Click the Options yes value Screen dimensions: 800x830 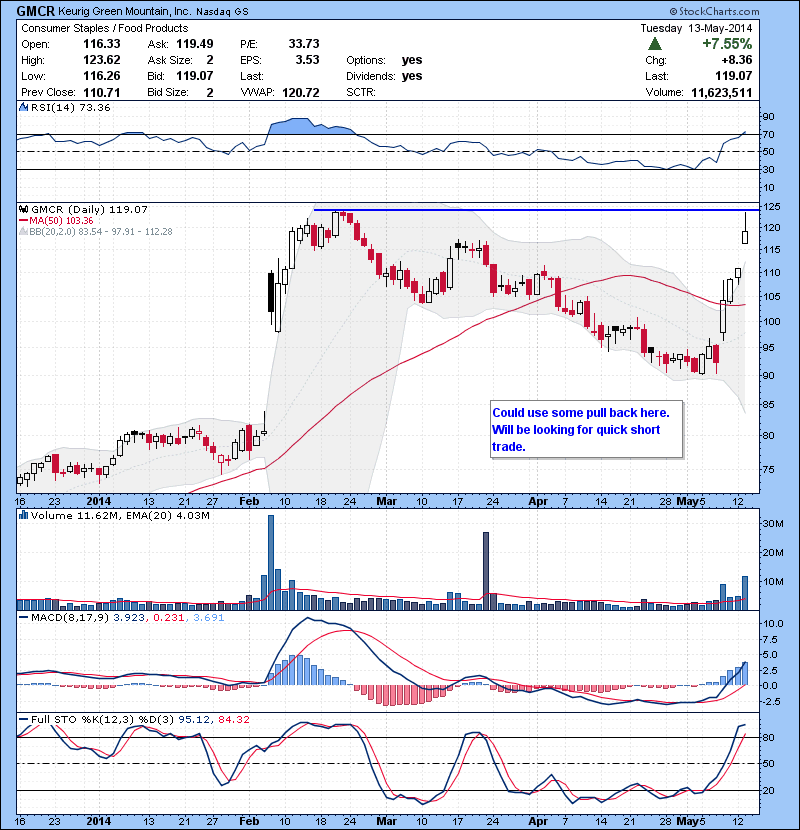pos(412,60)
